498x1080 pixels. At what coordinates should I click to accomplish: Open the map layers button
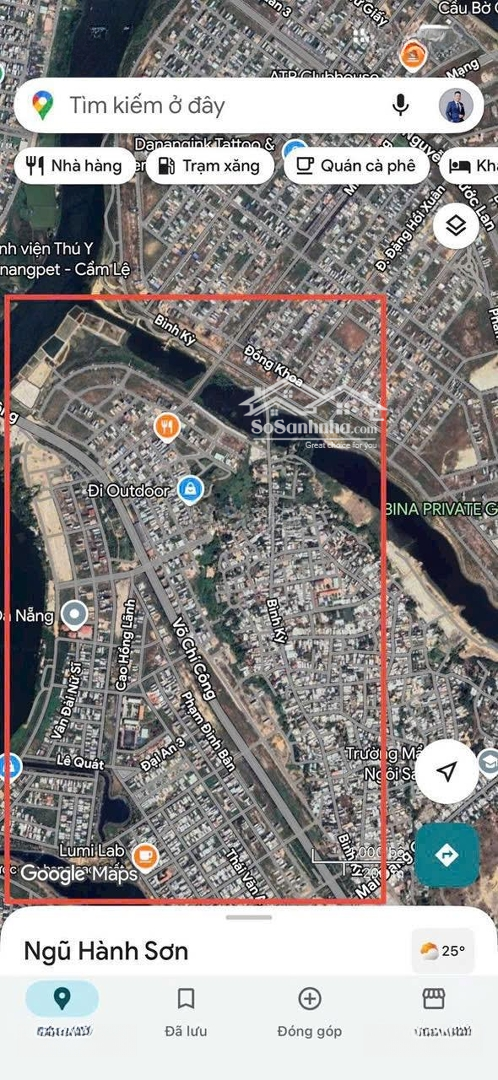(x=456, y=226)
